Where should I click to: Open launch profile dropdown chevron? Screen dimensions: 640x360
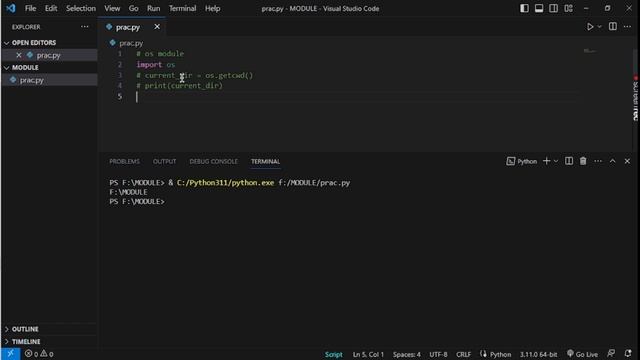click(556, 161)
